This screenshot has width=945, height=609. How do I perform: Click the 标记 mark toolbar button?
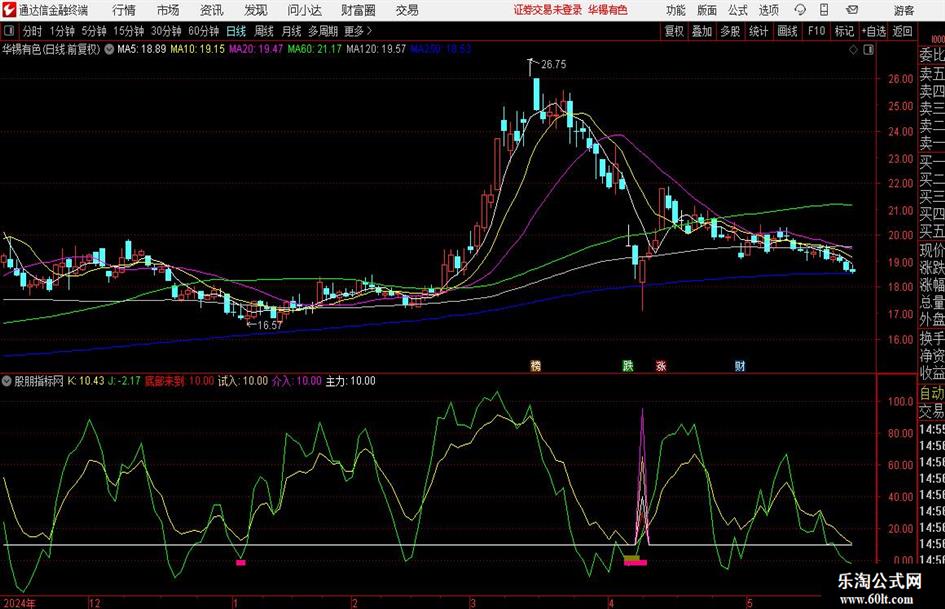(844, 31)
